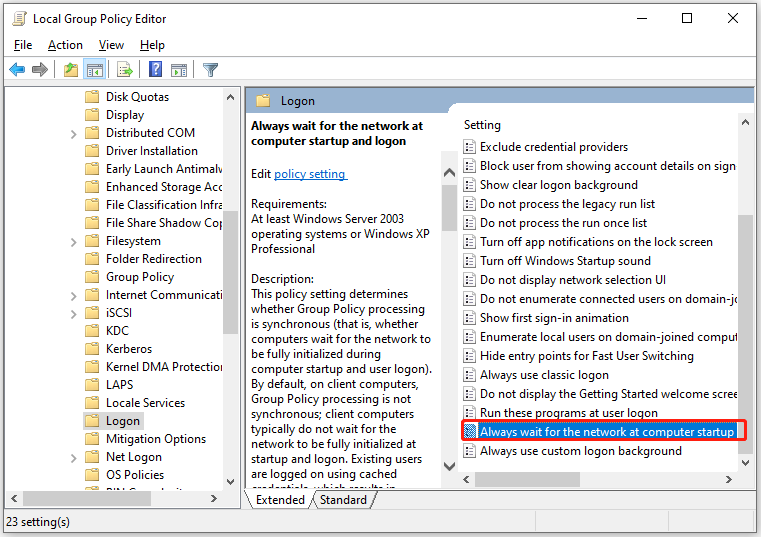Select Do not process the legacy run list
The image size is (761, 537).
[x=567, y=204]
